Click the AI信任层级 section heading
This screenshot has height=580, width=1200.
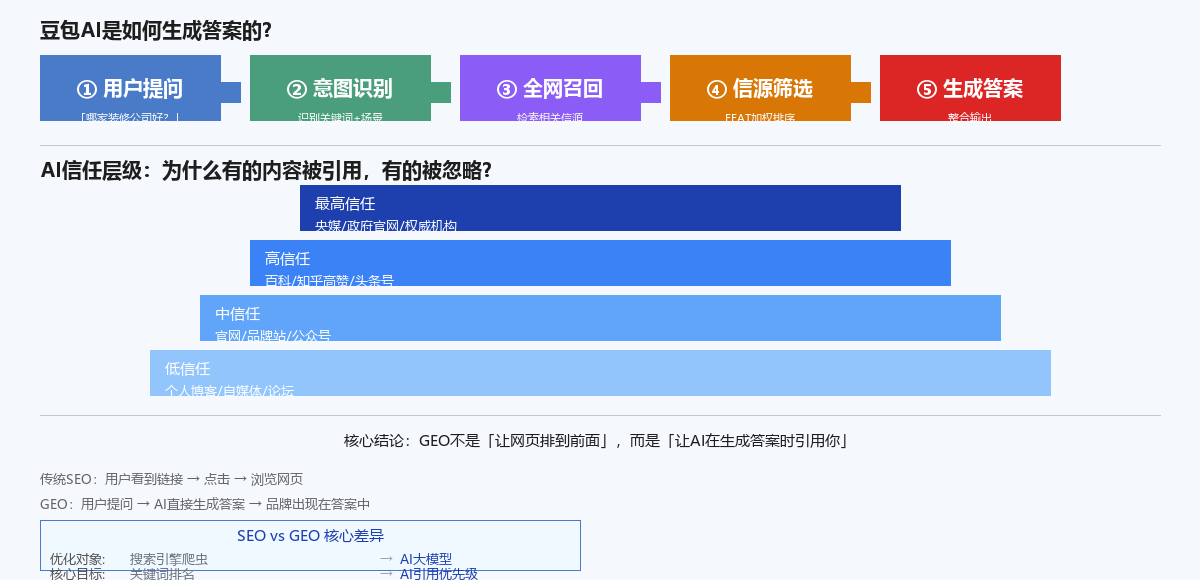266,171
